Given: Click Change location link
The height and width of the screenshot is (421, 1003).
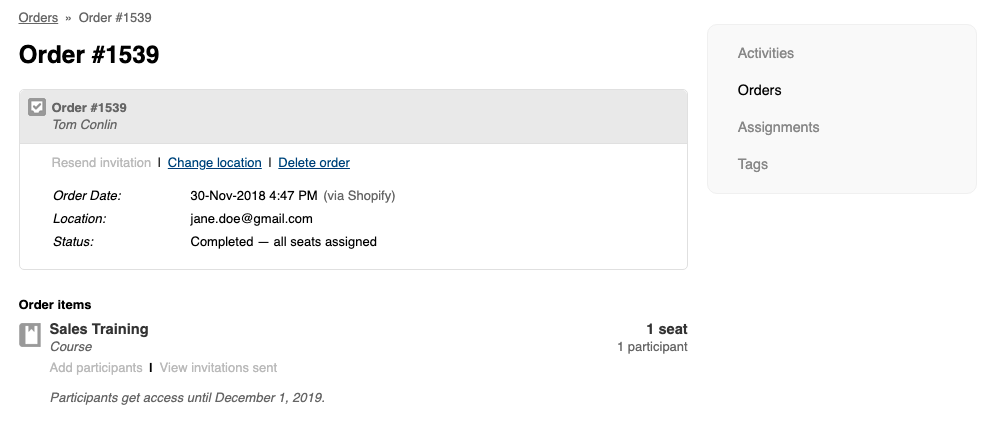Looking at the screenshot, I should pyautogui.click(x=214, y=163).
